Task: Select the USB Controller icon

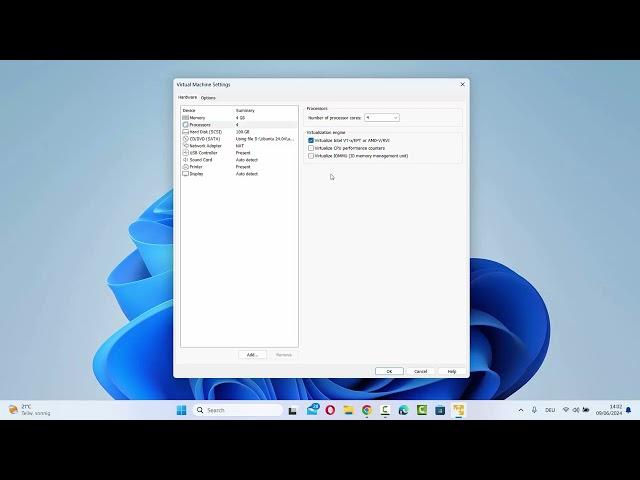Action: coord(185,153)
